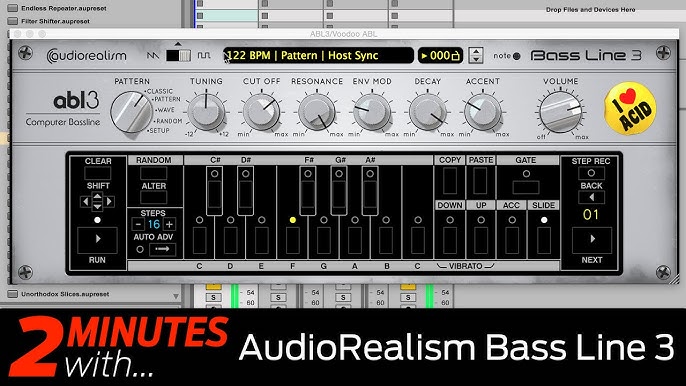Click the PASTE button
The width and height of the screenshot is (686, 386).
480,180
